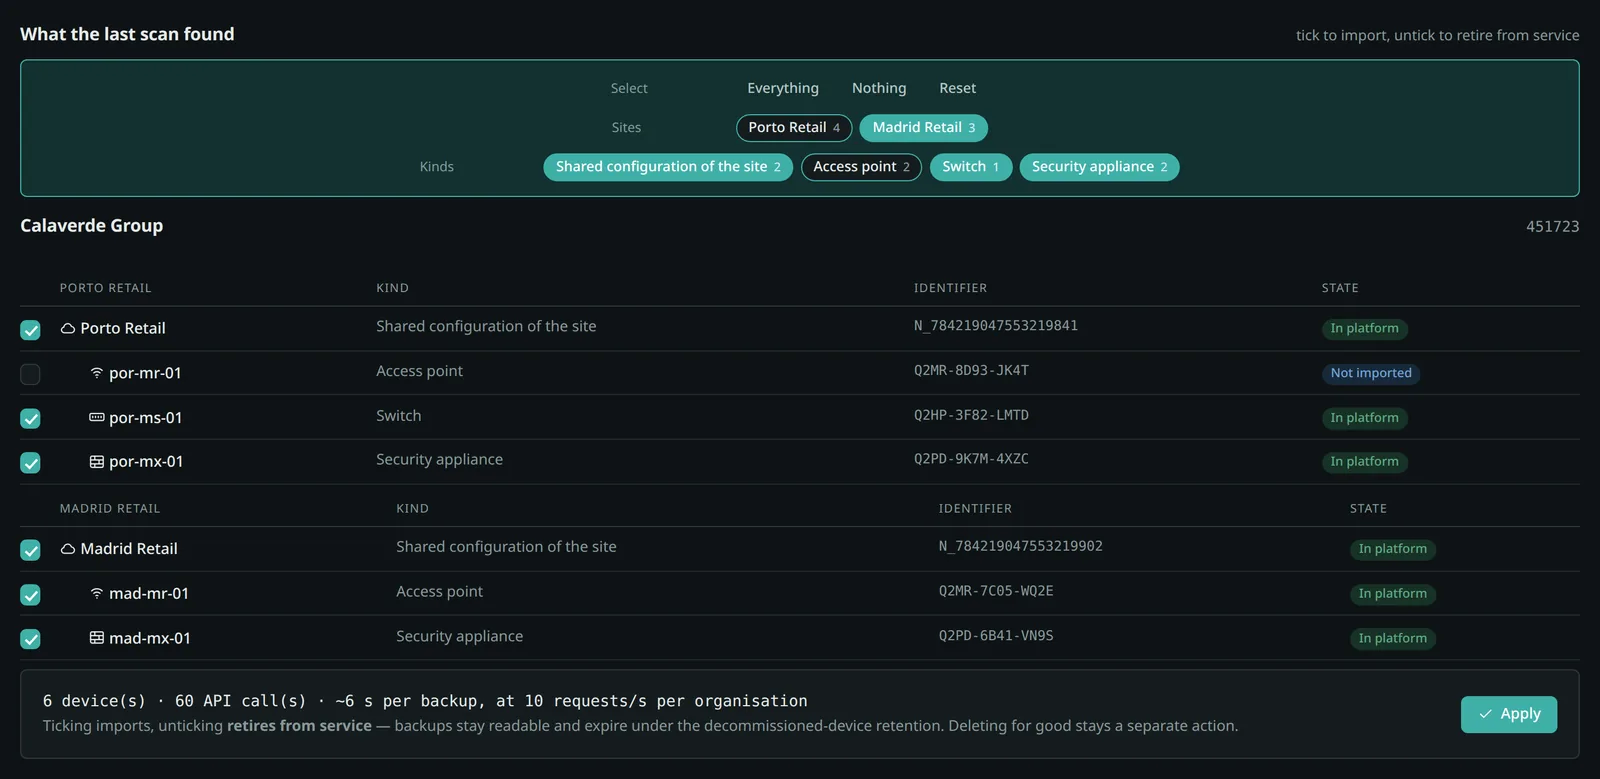
Task: Click identifier Q2PD-6B41-VN9S
Action: pyautogui.click(x=996, y=636)
